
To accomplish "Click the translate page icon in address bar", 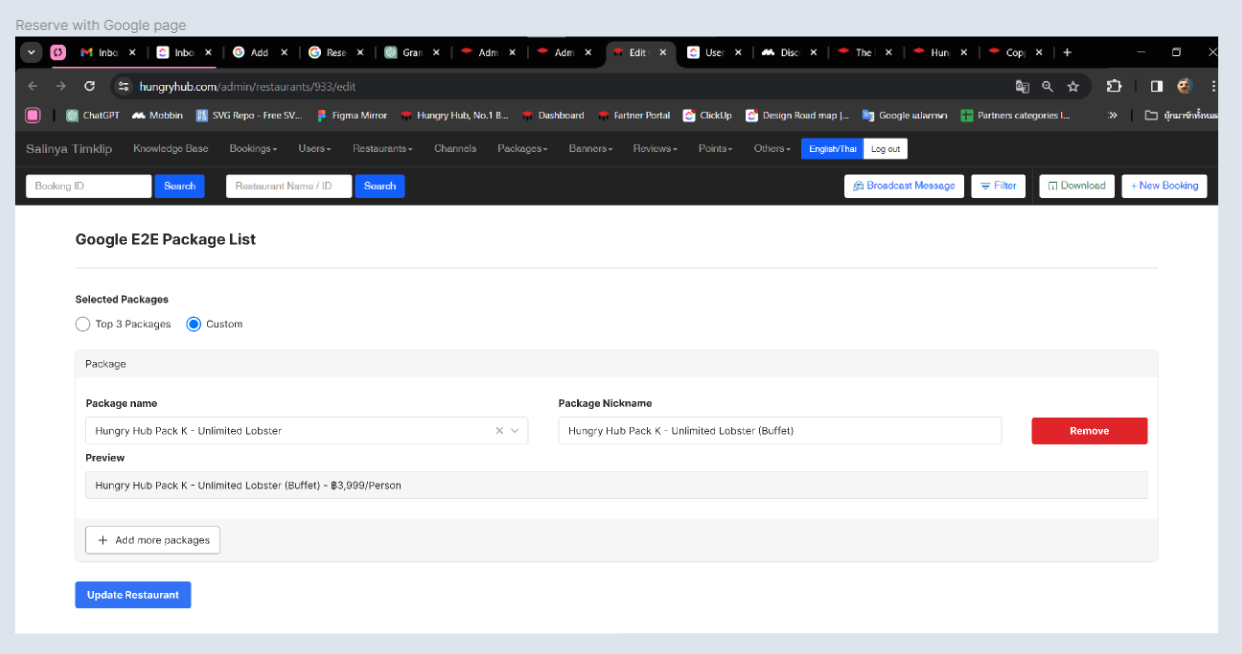I will [1022, 87].
